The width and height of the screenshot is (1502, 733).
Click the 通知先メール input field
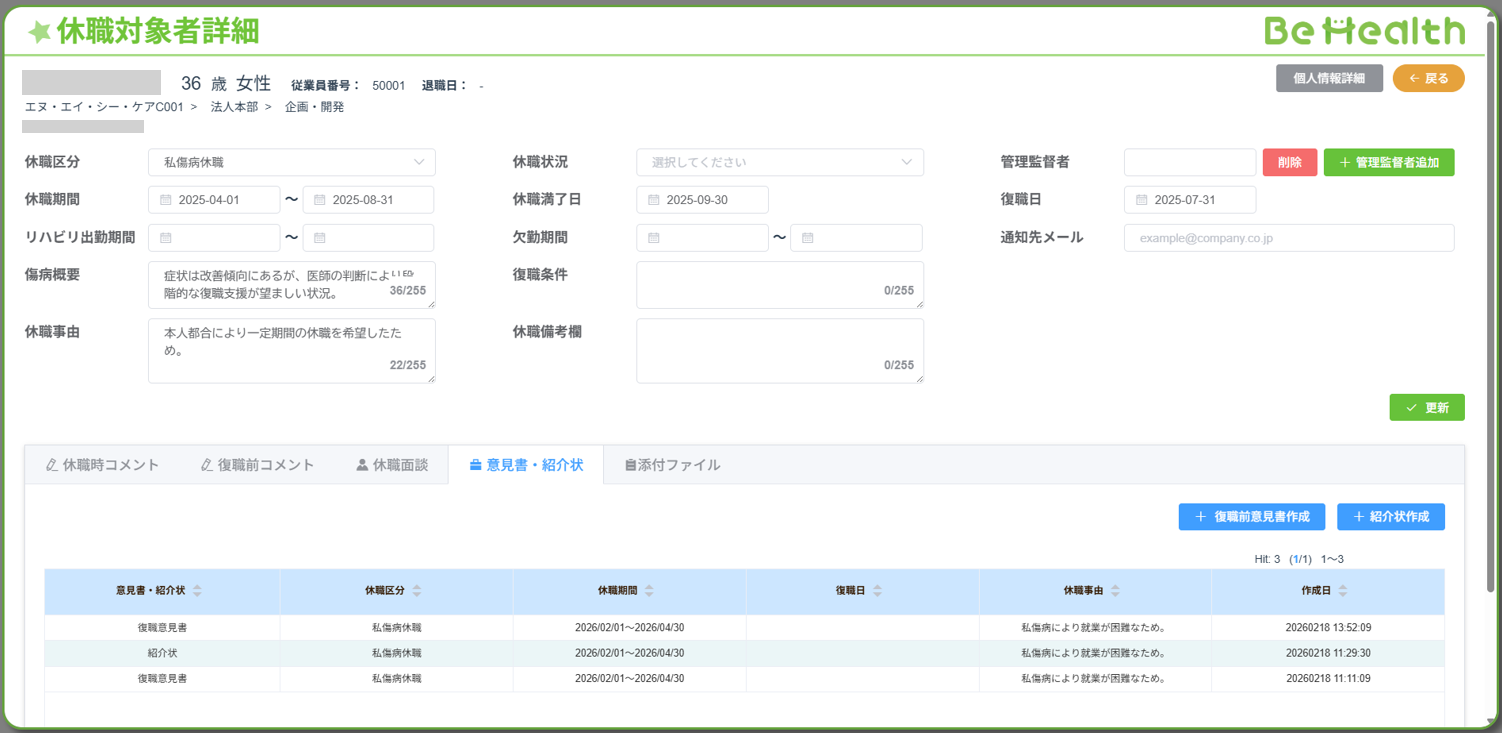pos(1288,238)
